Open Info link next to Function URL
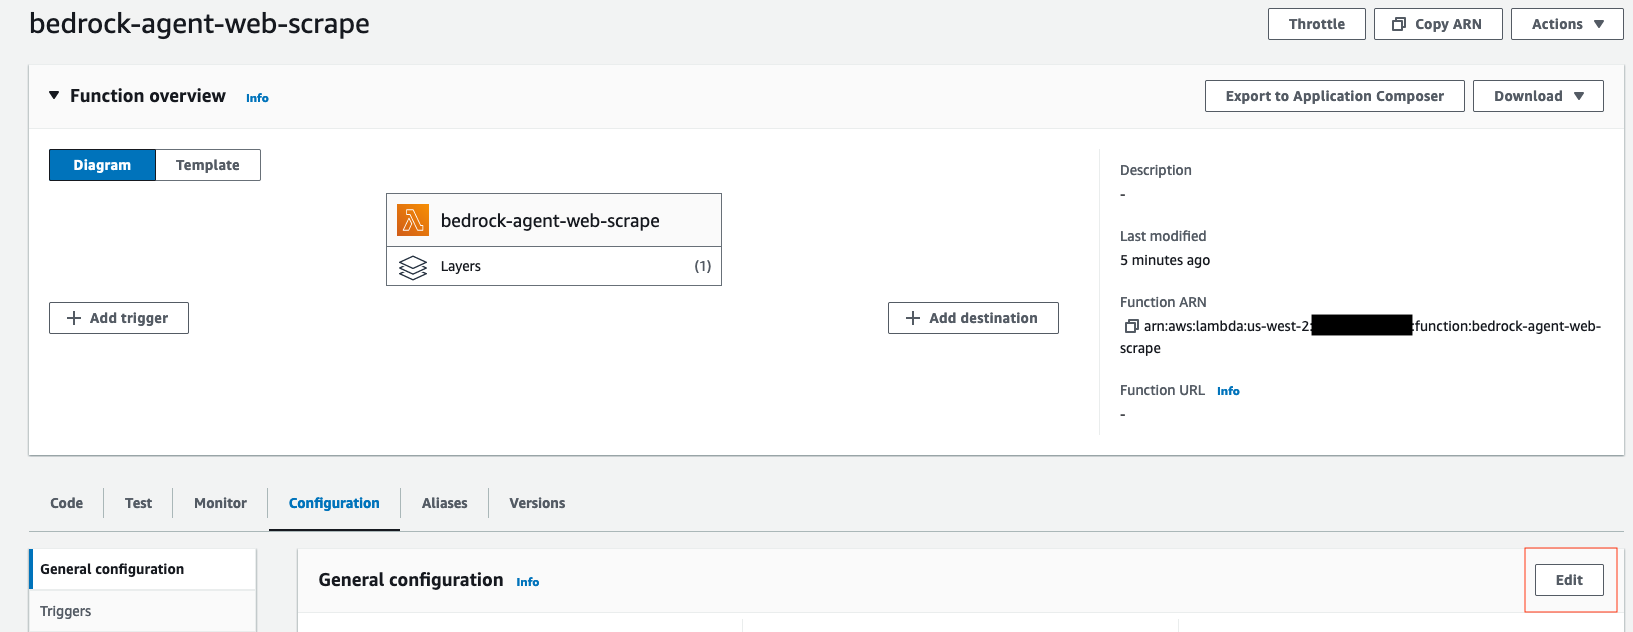This screenshot has width=1633, height=632. click(x=1228, y=391)
